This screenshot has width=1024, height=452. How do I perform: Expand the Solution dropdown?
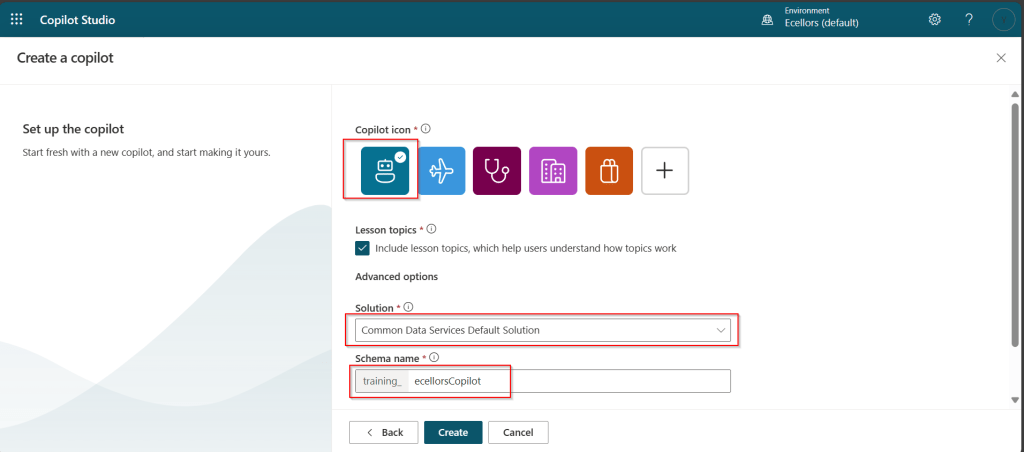pos(543,330)
